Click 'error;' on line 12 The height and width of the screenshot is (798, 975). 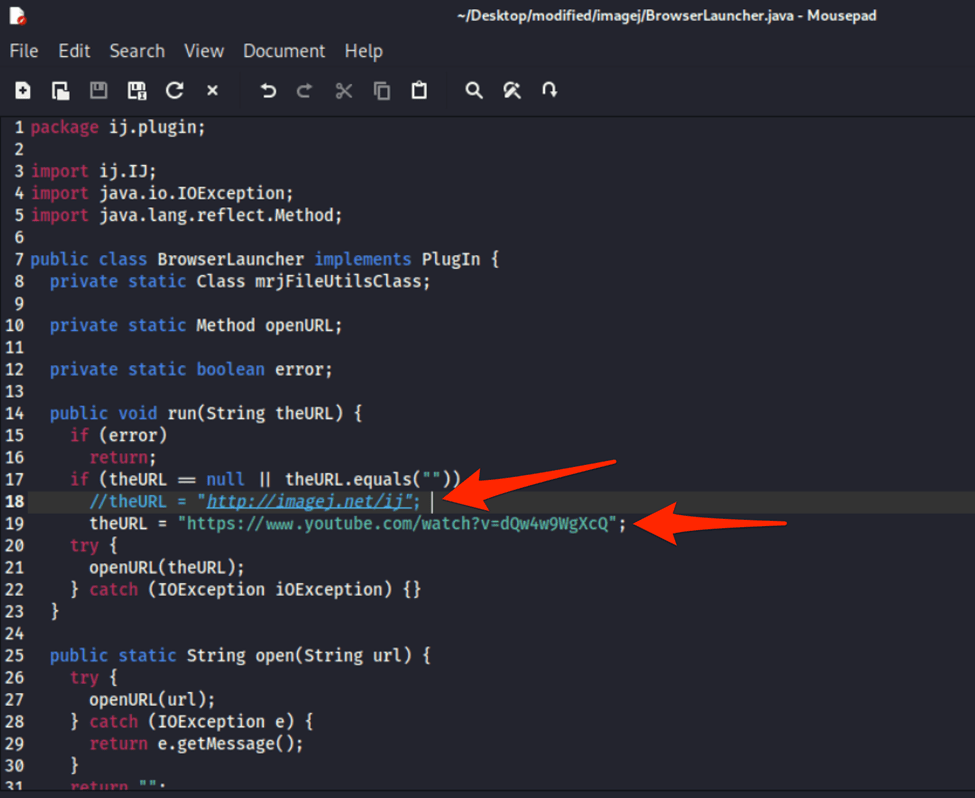303,369
